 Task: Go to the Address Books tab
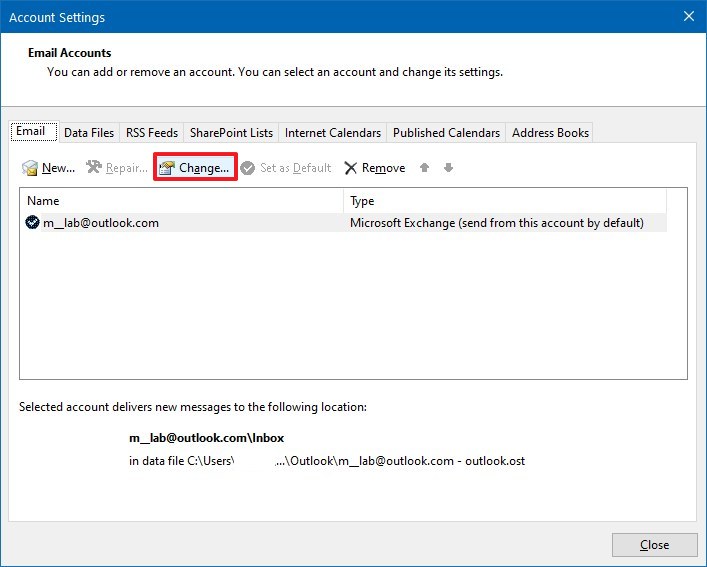(x=550, y=133)
